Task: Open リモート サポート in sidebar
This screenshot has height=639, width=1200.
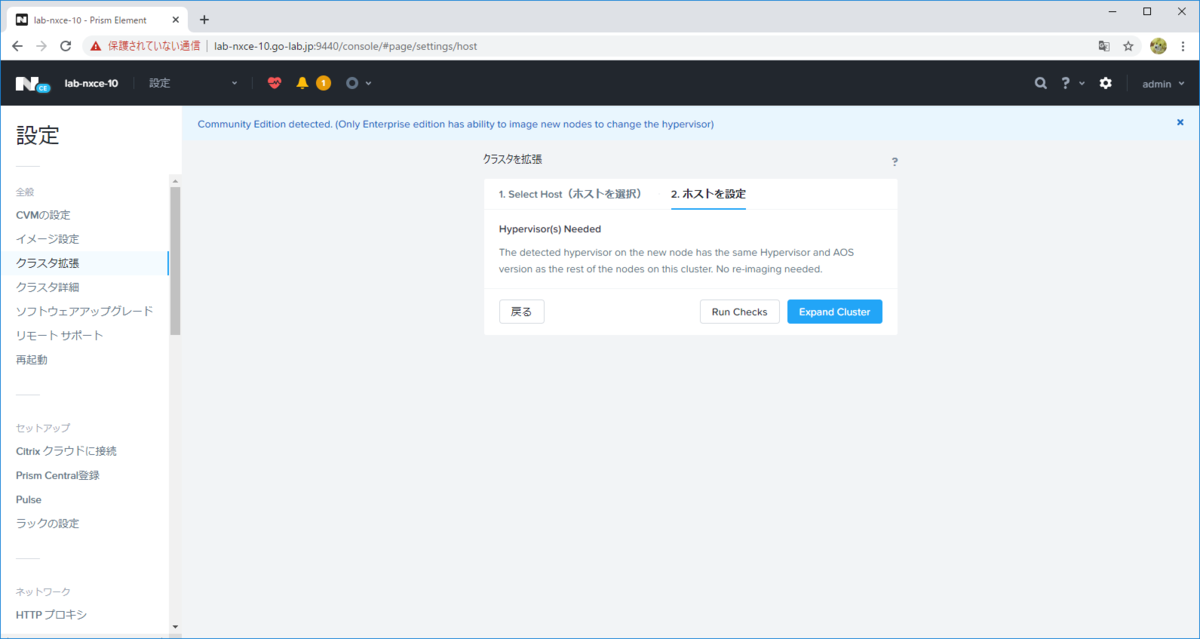Action: click(x=59, y=335)
